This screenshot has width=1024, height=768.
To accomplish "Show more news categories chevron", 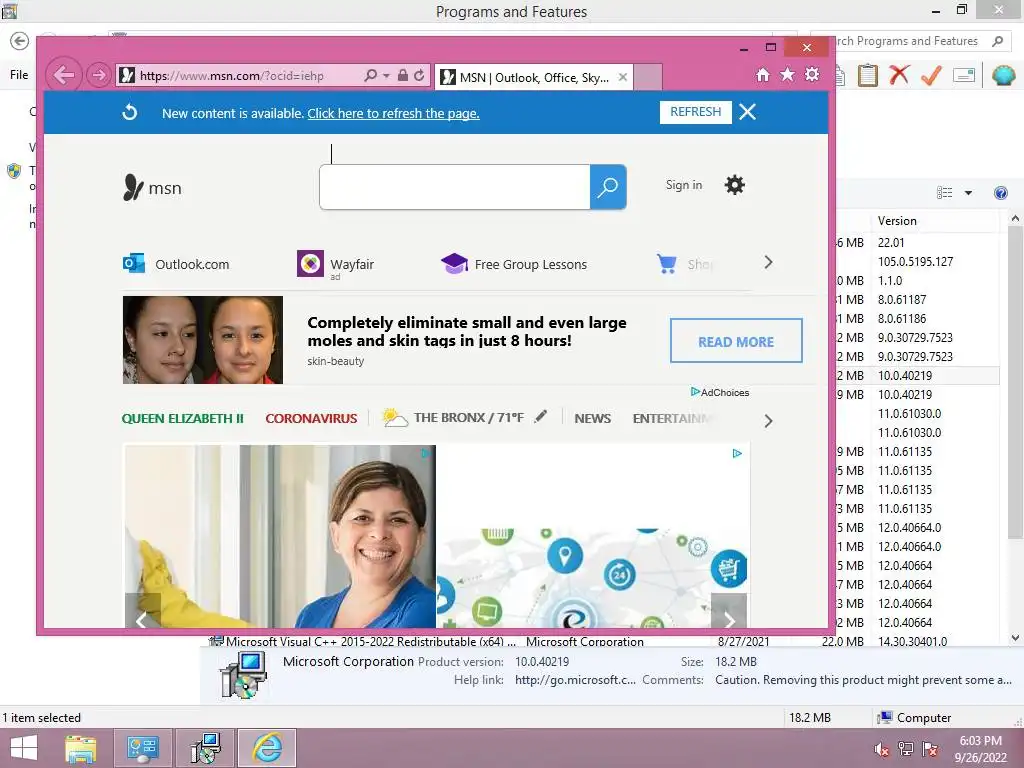I will [768, 421].
